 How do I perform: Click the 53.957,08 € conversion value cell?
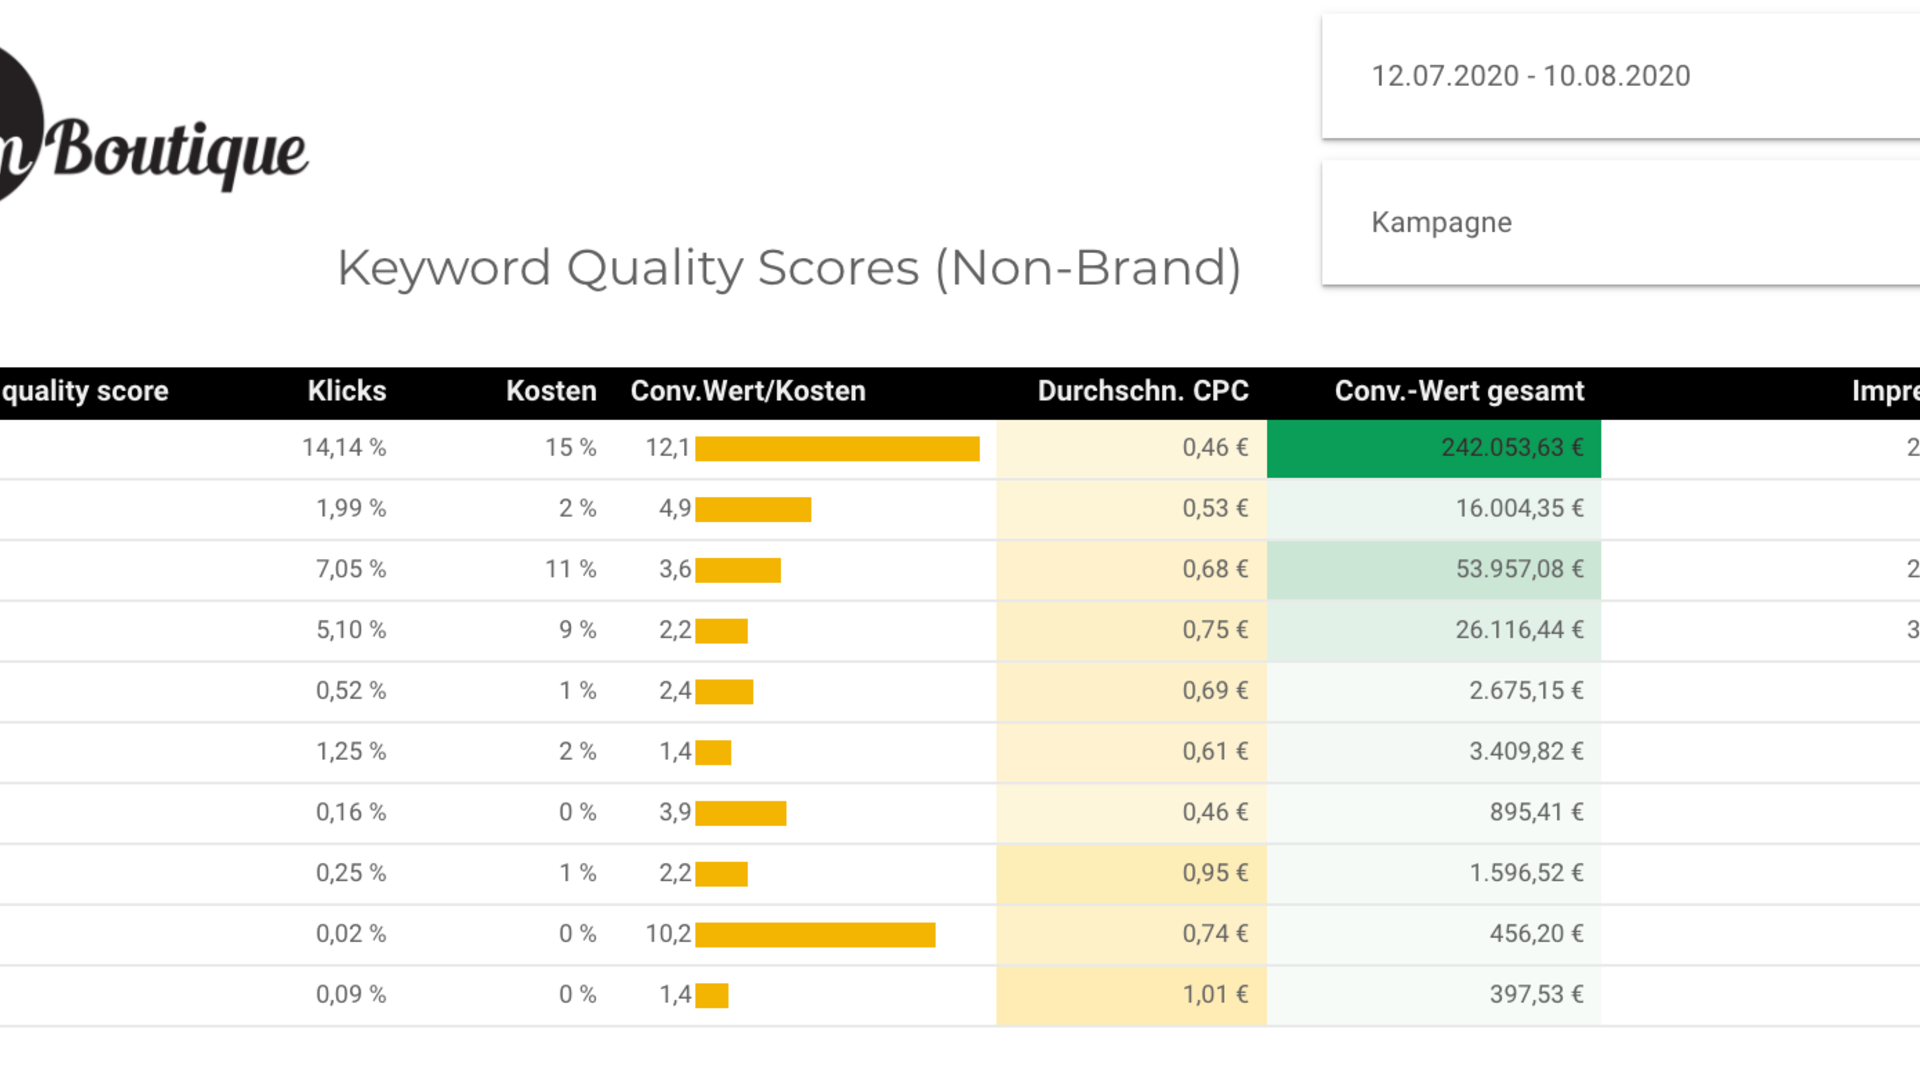[x=1434, y=570]
